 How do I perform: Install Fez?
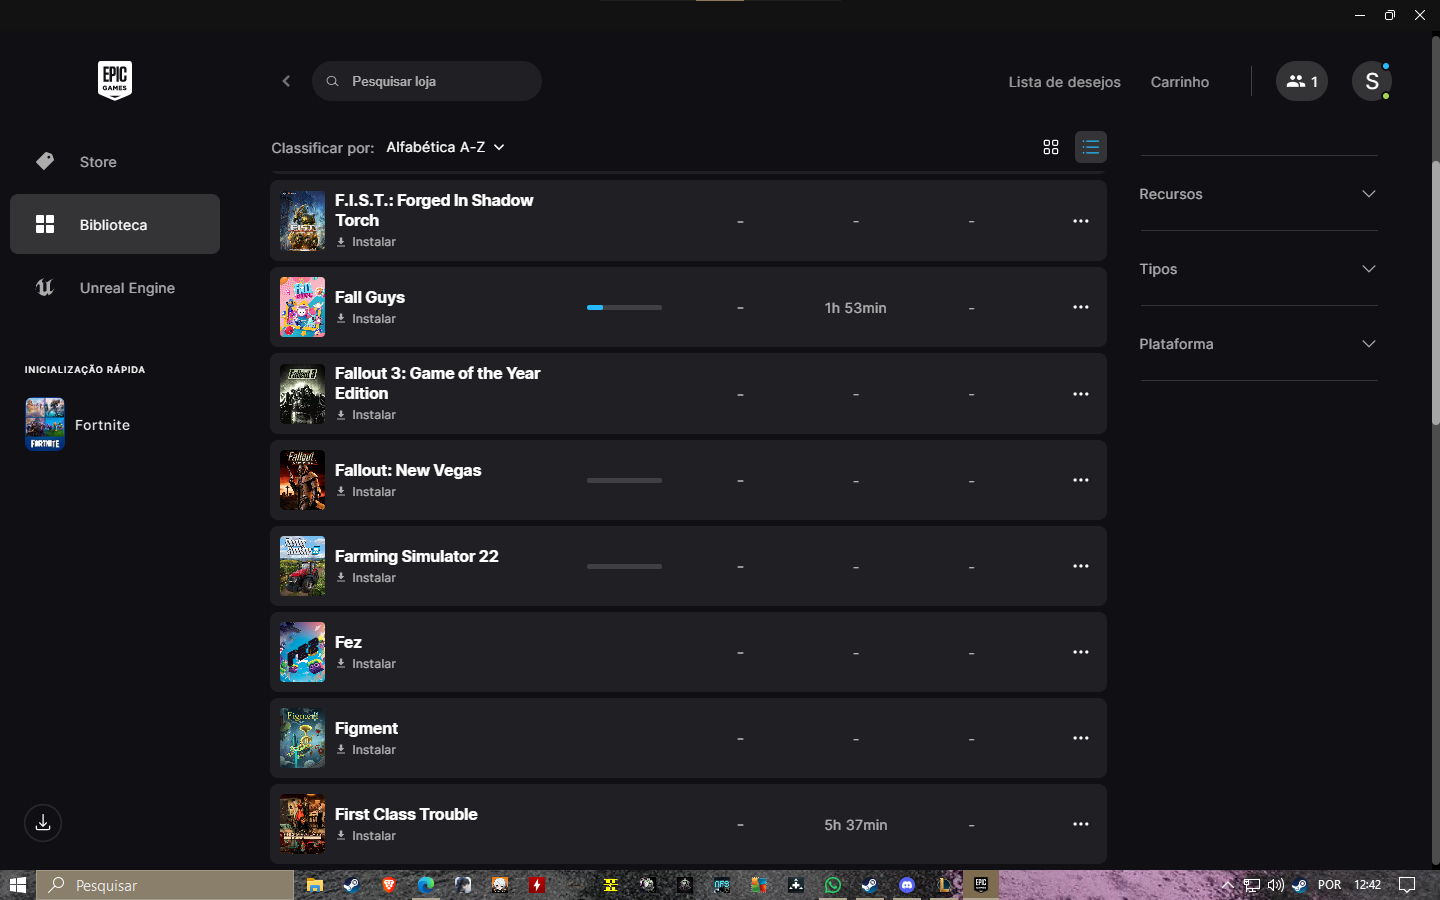click(x=366, y=664)
